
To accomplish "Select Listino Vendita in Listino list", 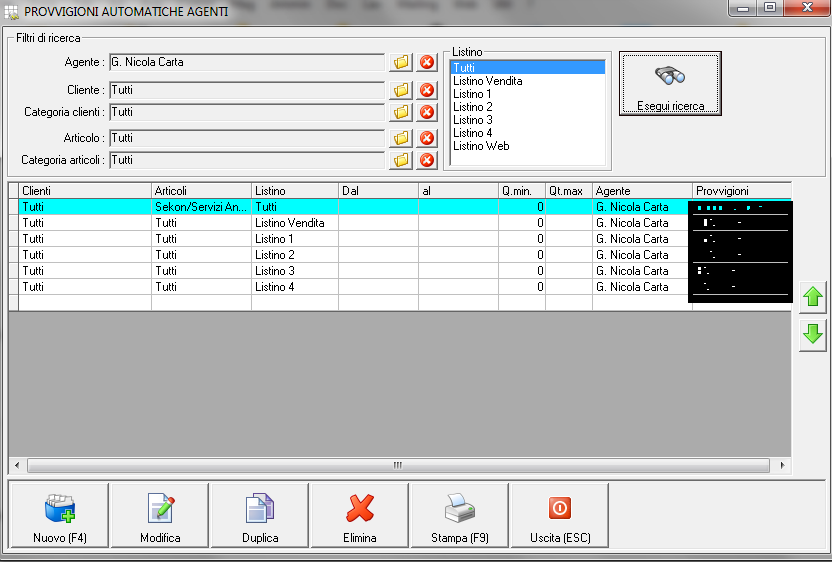I will [x=527, y=81].
